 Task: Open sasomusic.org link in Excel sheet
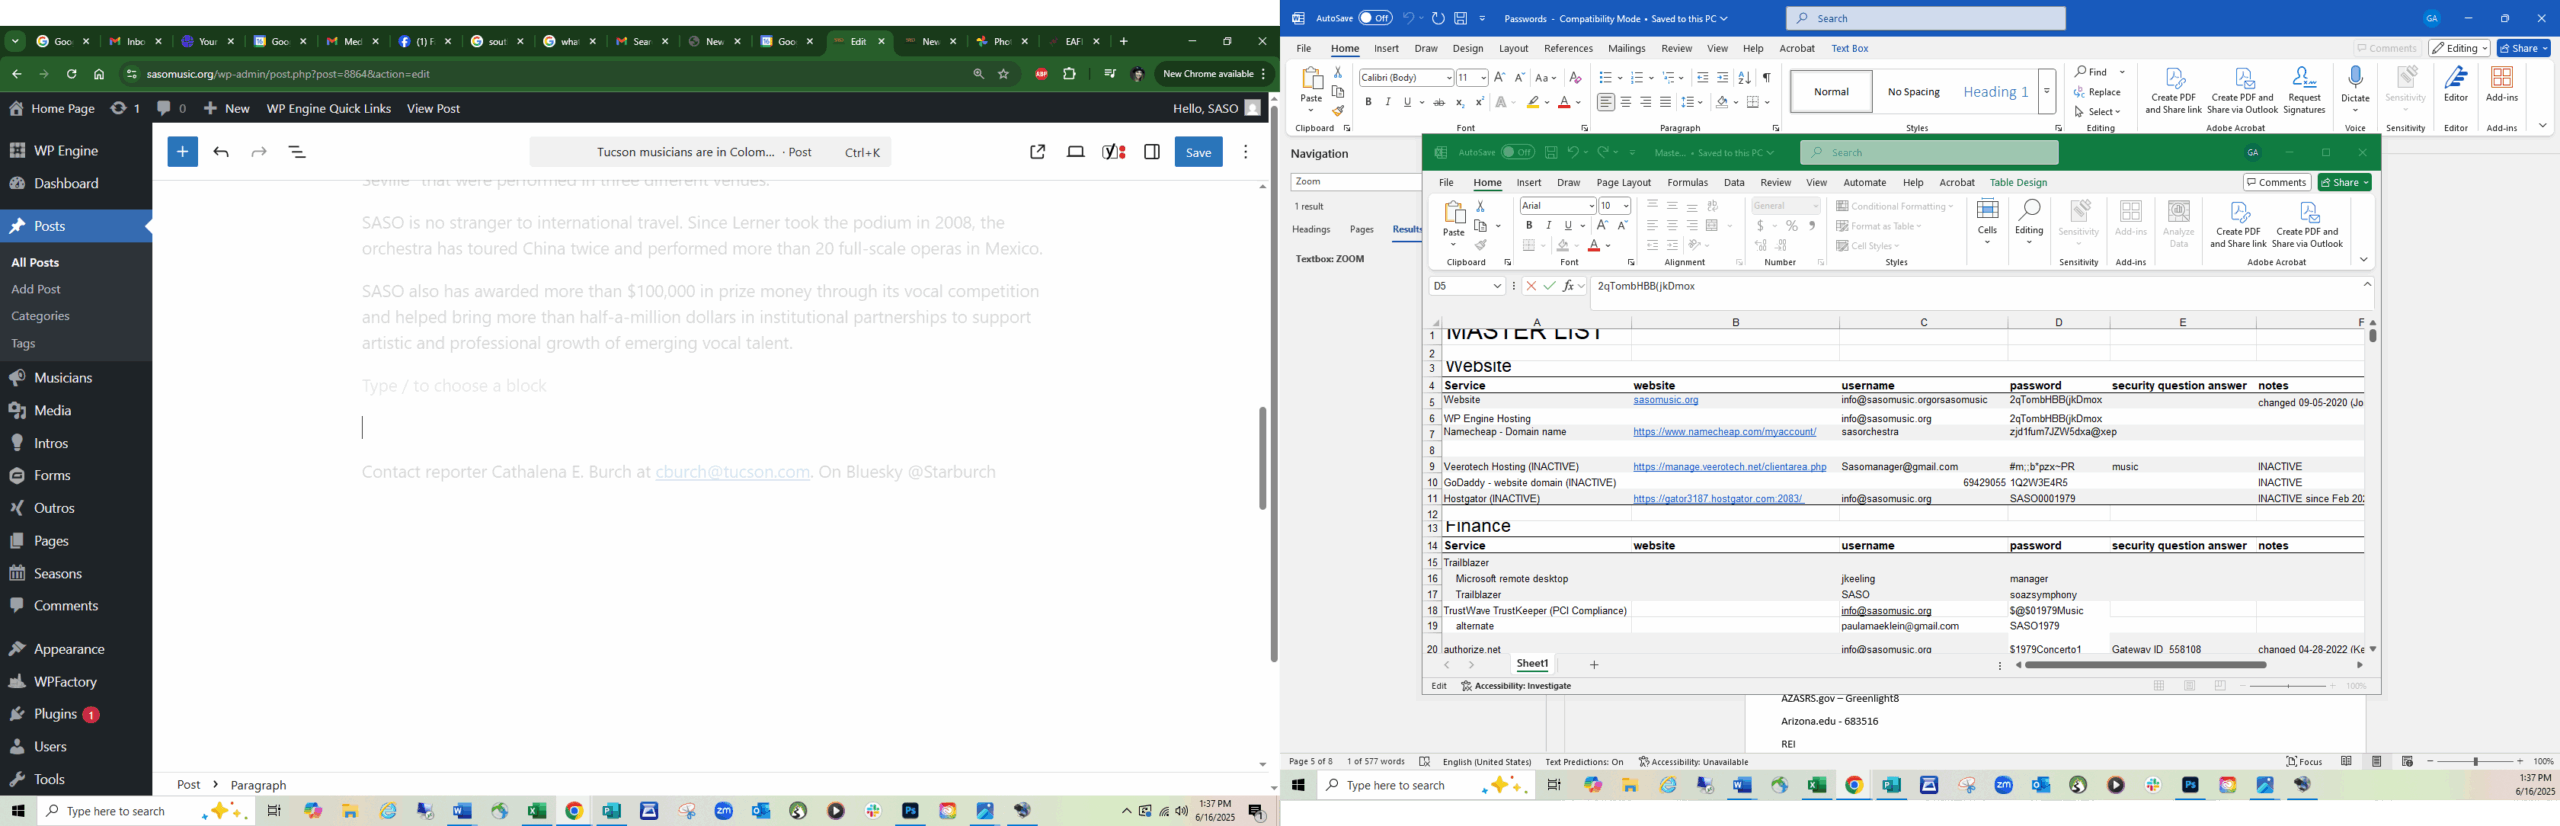point(1665,400)
